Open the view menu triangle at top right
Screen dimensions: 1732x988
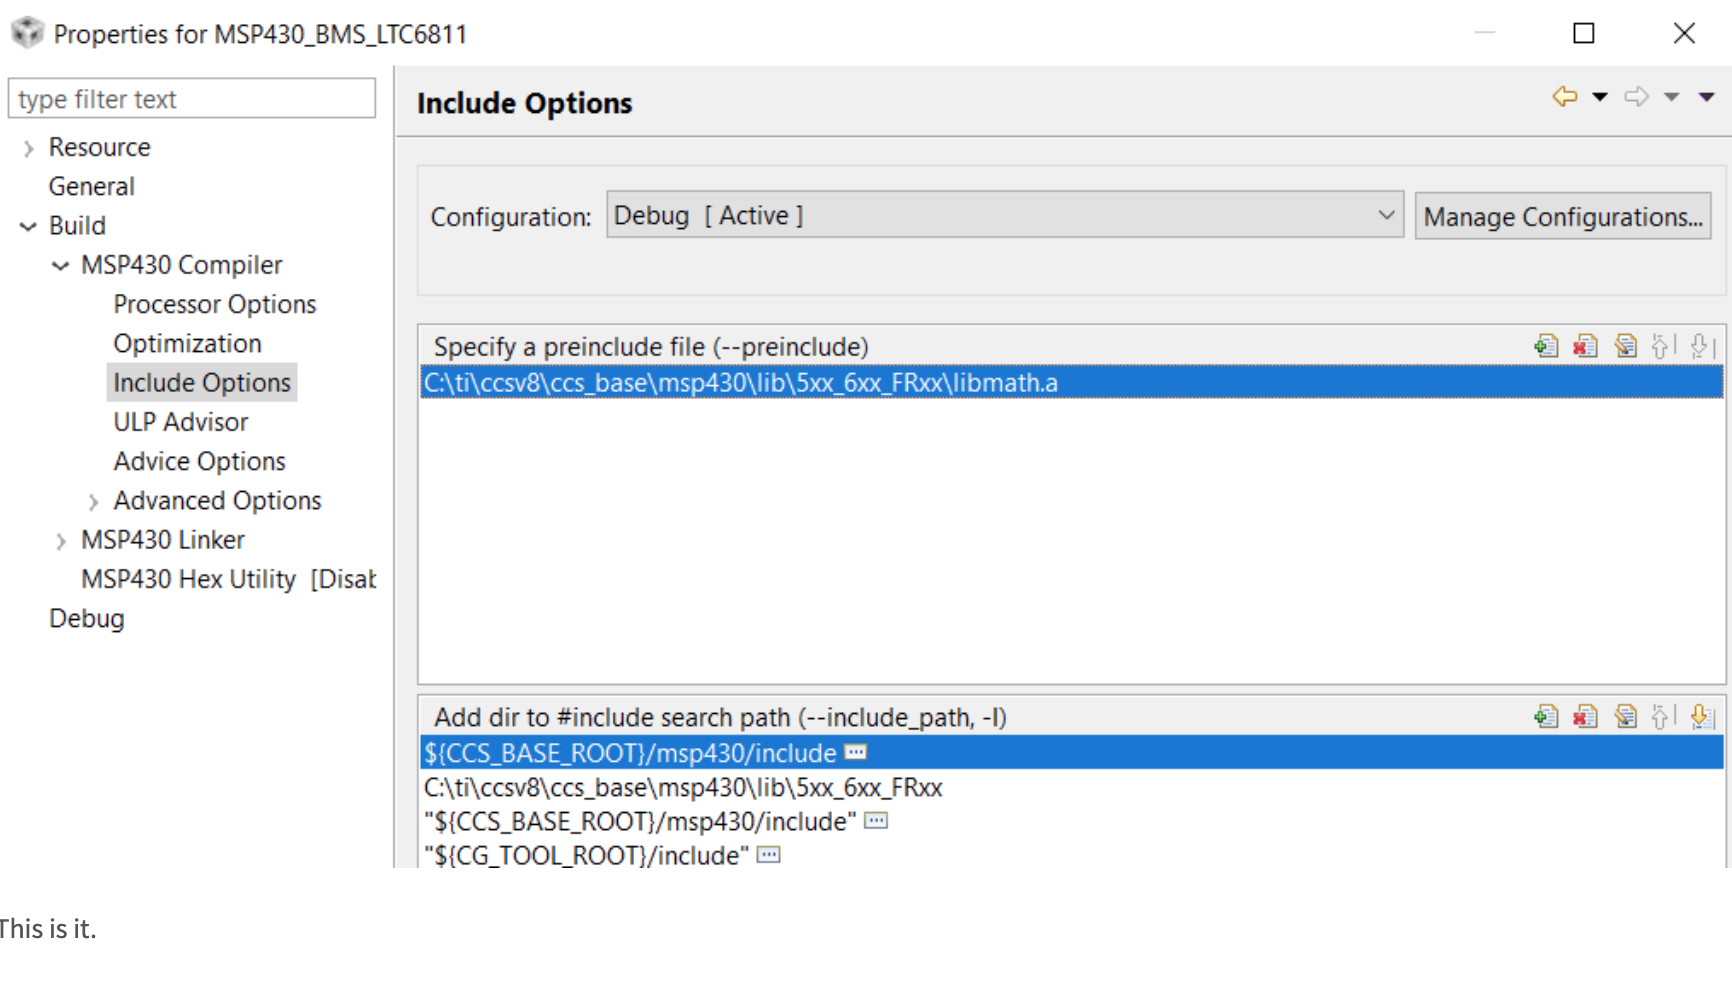tap(1707, 97)
